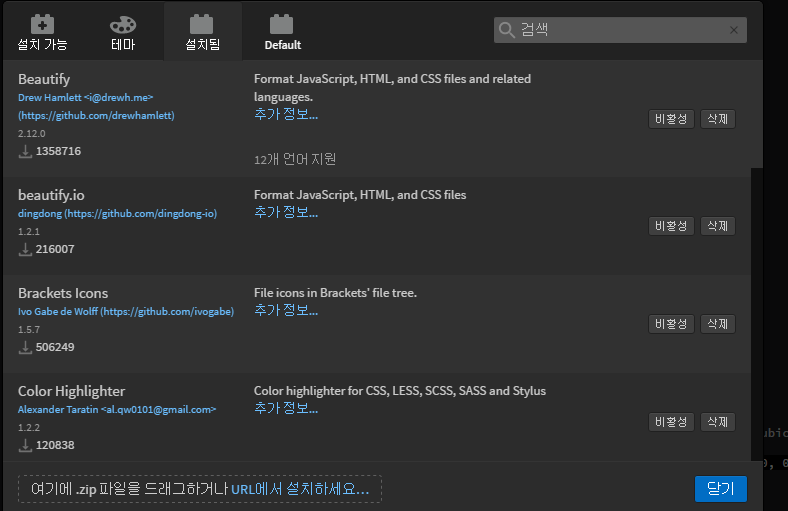Open the 설치 가능 (Available) tab
The width and height of the screenshot is (788, 511).
coord(42,33)
